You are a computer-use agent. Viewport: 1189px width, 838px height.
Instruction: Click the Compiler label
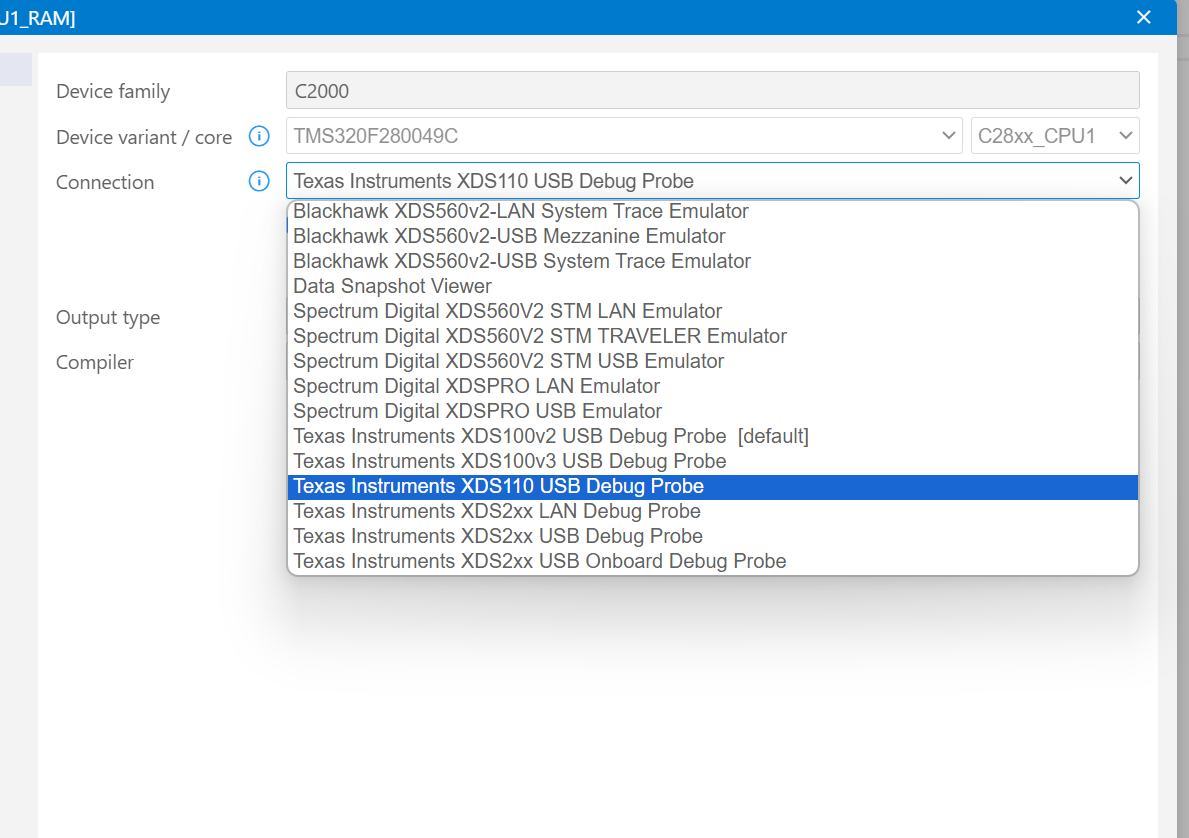pos(95,363)
